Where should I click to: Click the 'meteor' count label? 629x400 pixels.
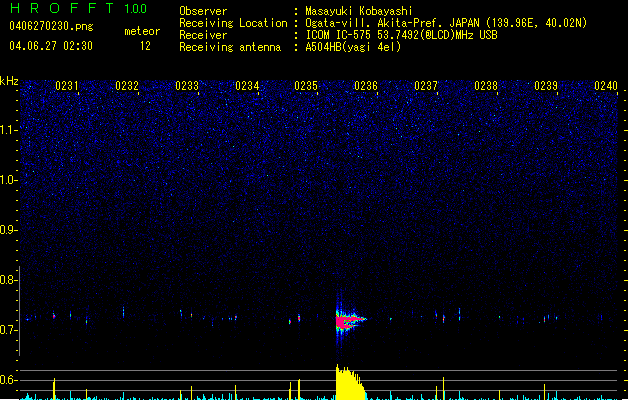pyautogui.click(x=142, y=31)
